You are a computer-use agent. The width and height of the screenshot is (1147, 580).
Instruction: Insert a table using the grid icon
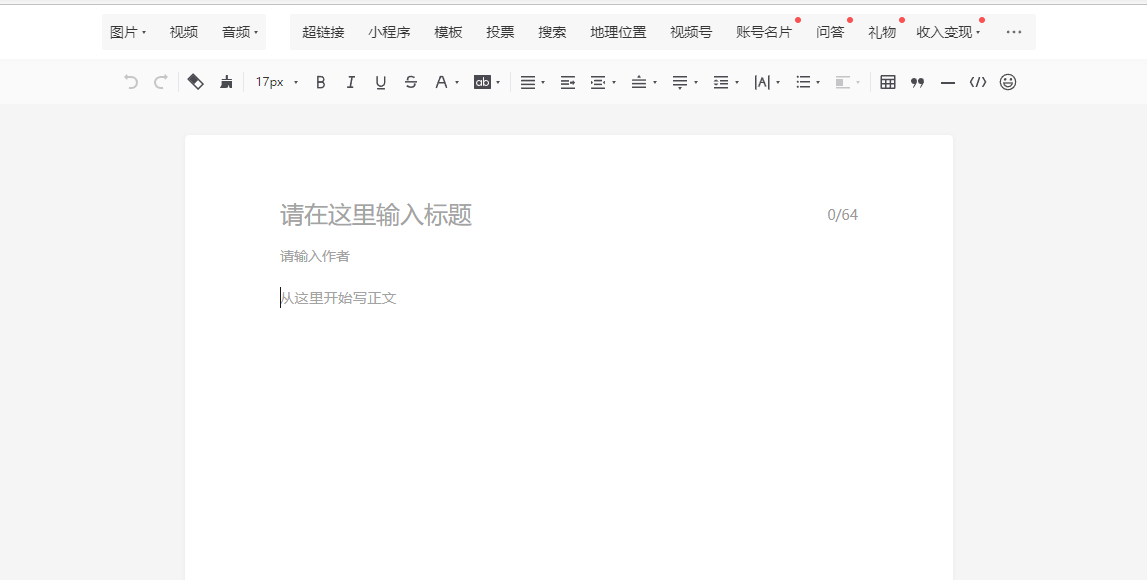888,82
